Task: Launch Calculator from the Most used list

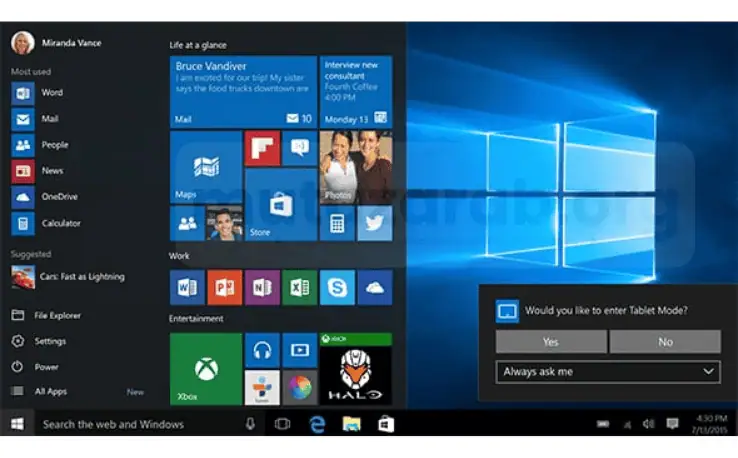Action: coord(46,224)
